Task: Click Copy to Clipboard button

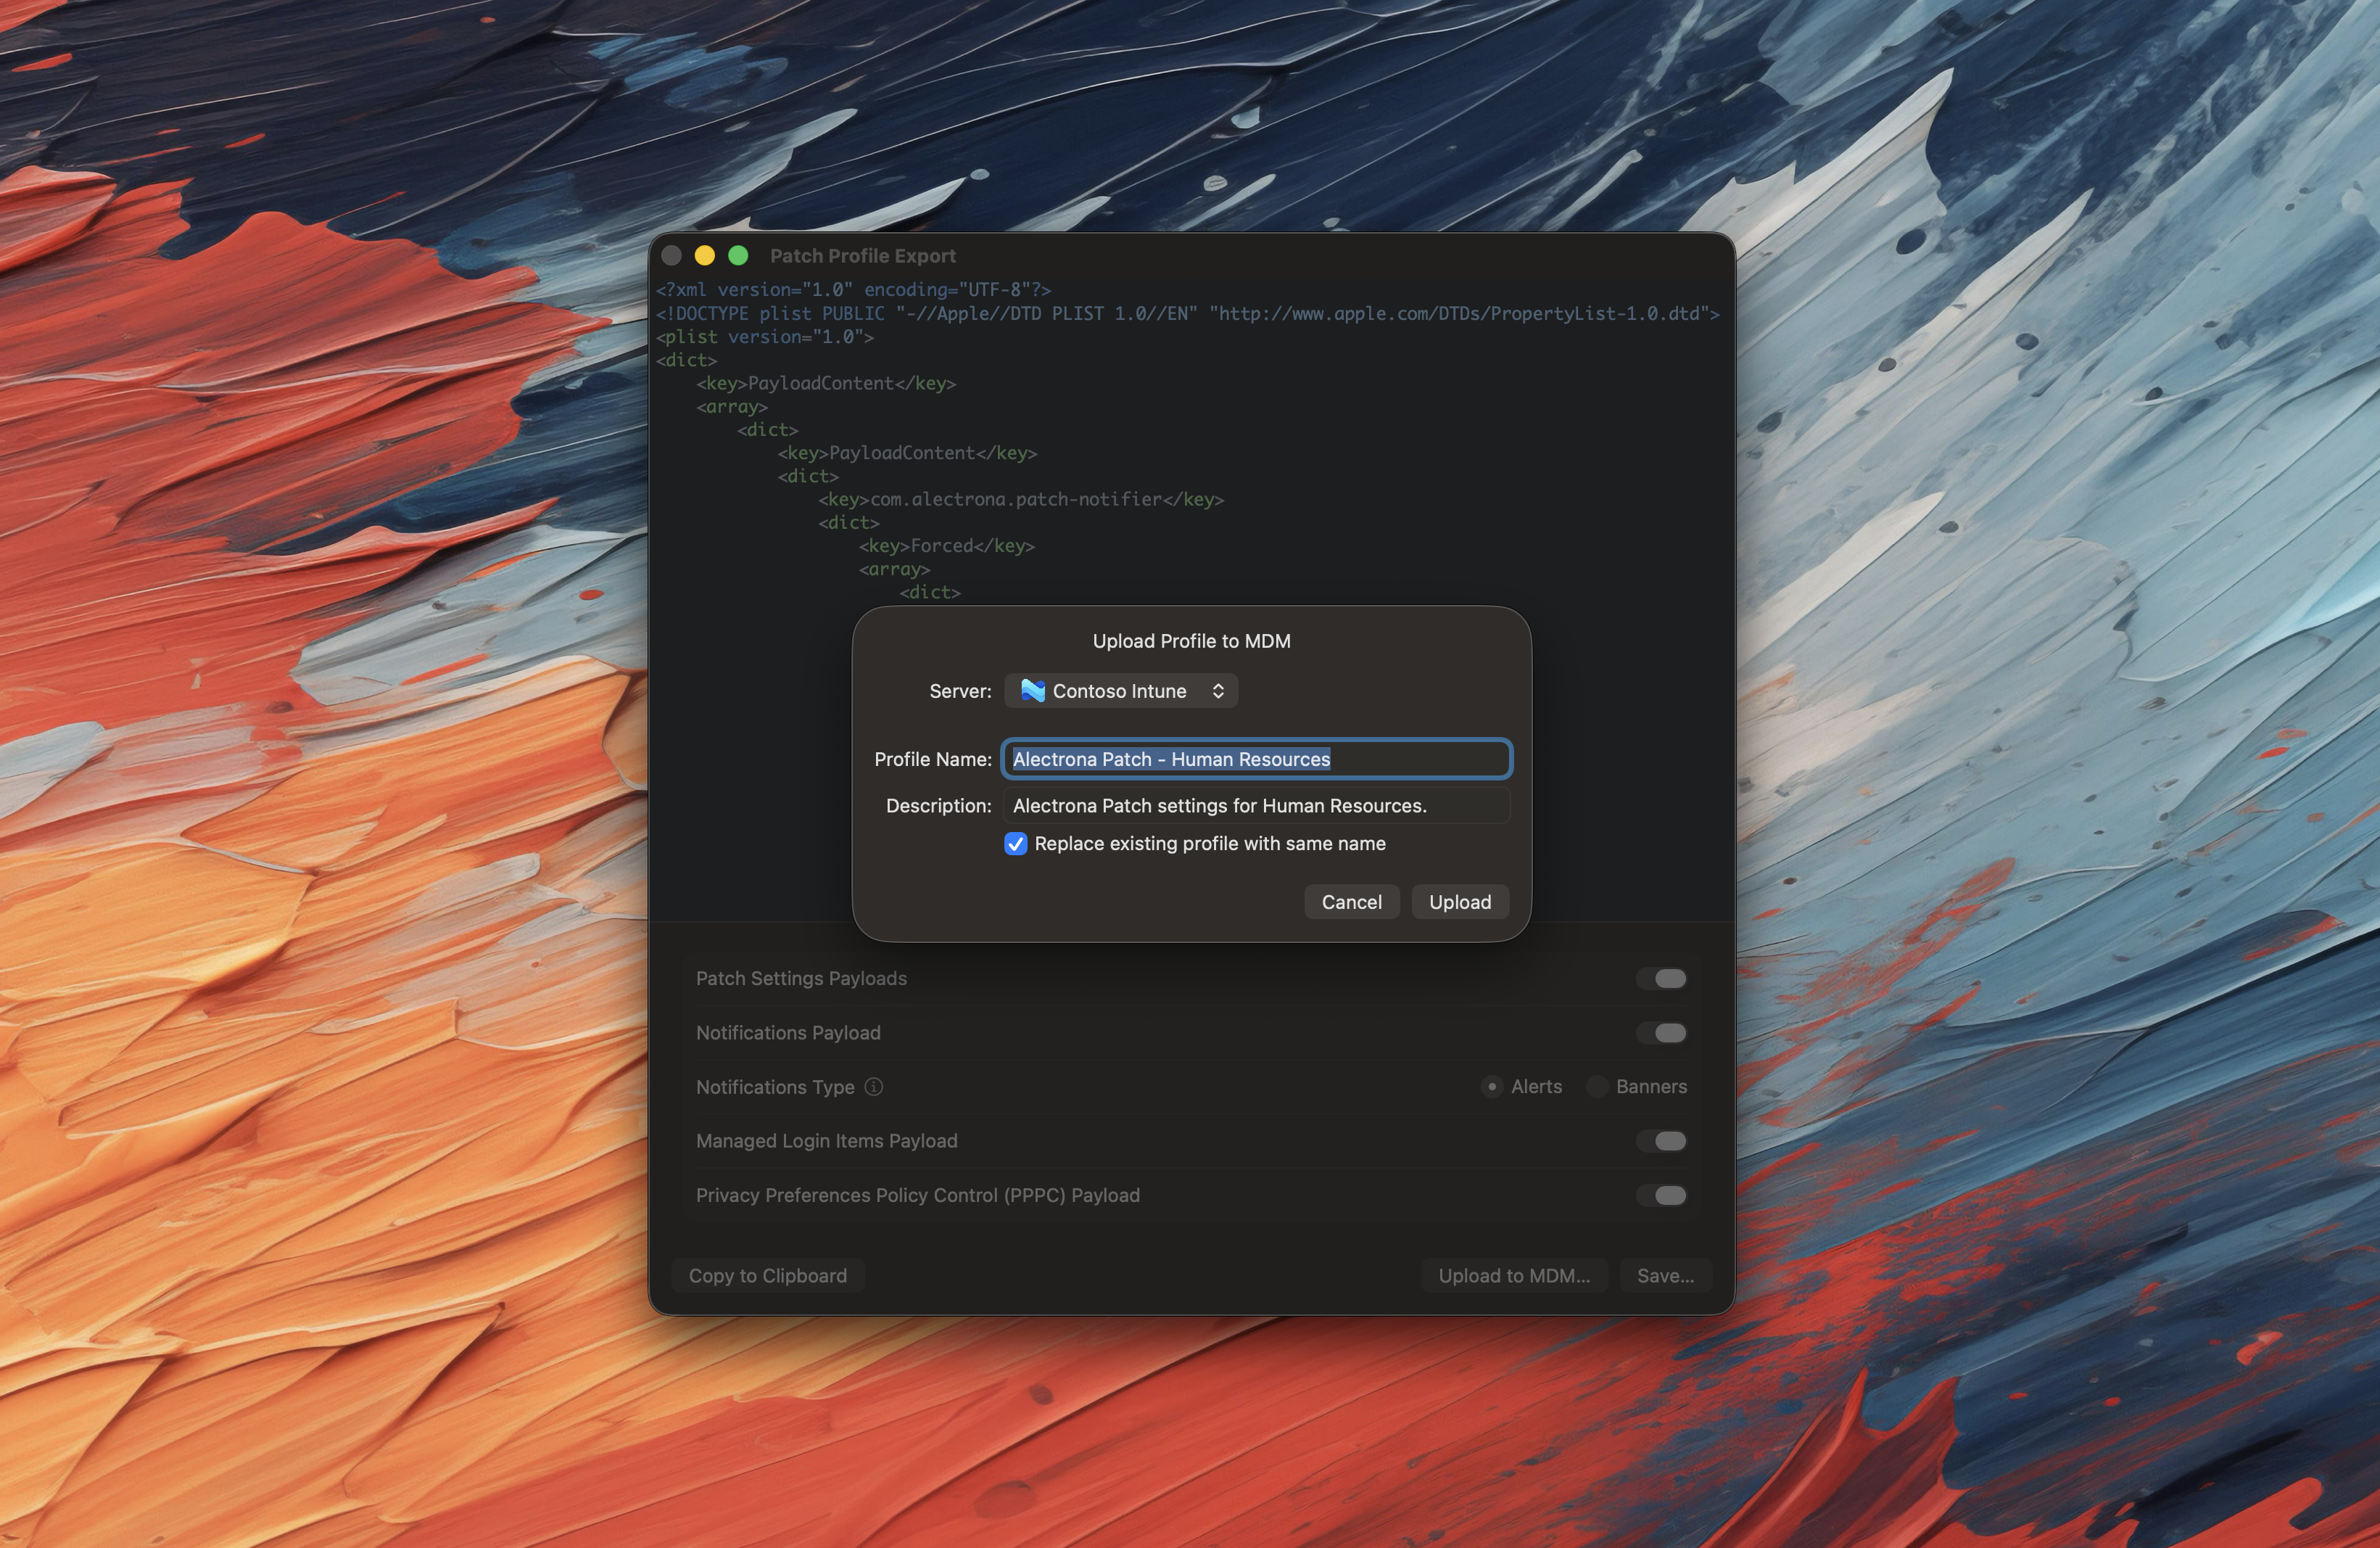Action: (767, 1276)
